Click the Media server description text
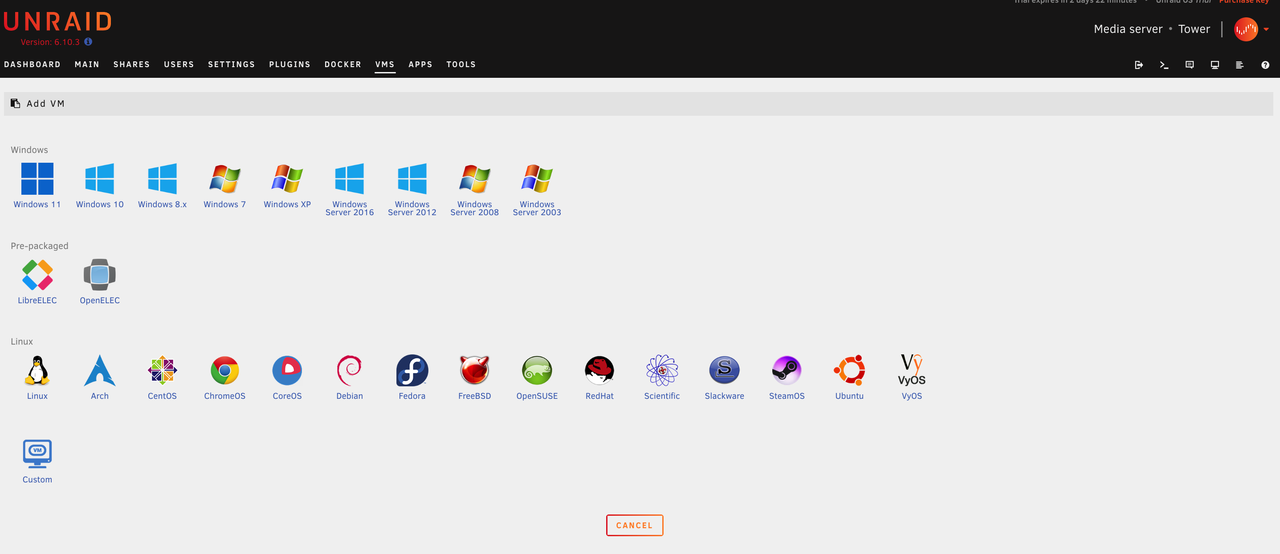 (1128, 29)
